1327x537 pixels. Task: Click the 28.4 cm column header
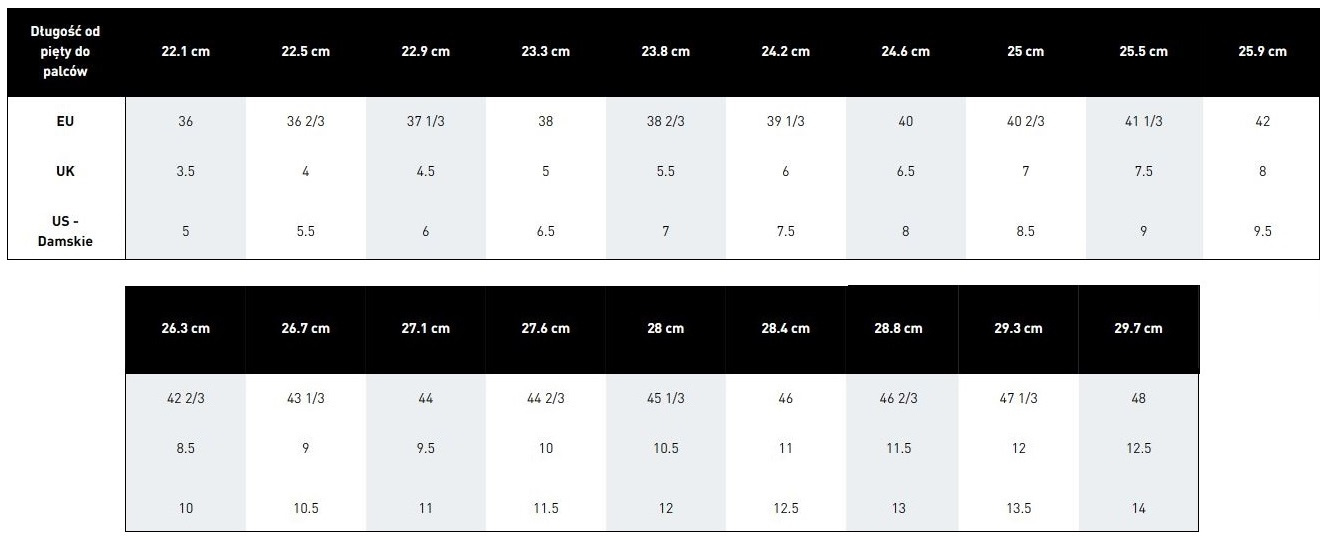tap(785, 328)
